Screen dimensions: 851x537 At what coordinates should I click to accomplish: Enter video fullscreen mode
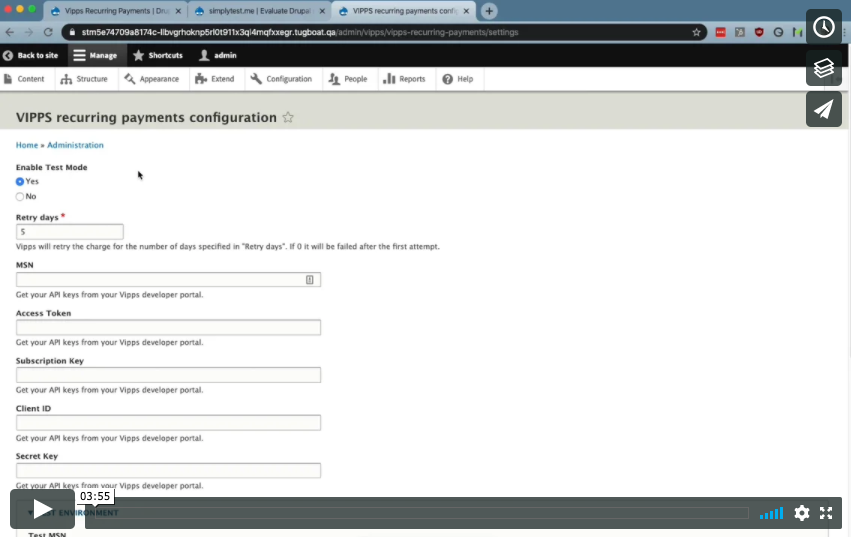[x=826, y=513]
